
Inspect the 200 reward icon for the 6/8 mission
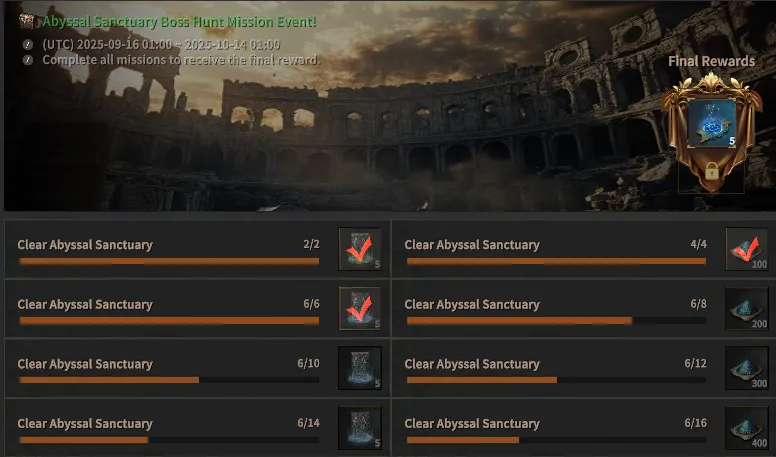pyautogui.click(x=746, y=308)
